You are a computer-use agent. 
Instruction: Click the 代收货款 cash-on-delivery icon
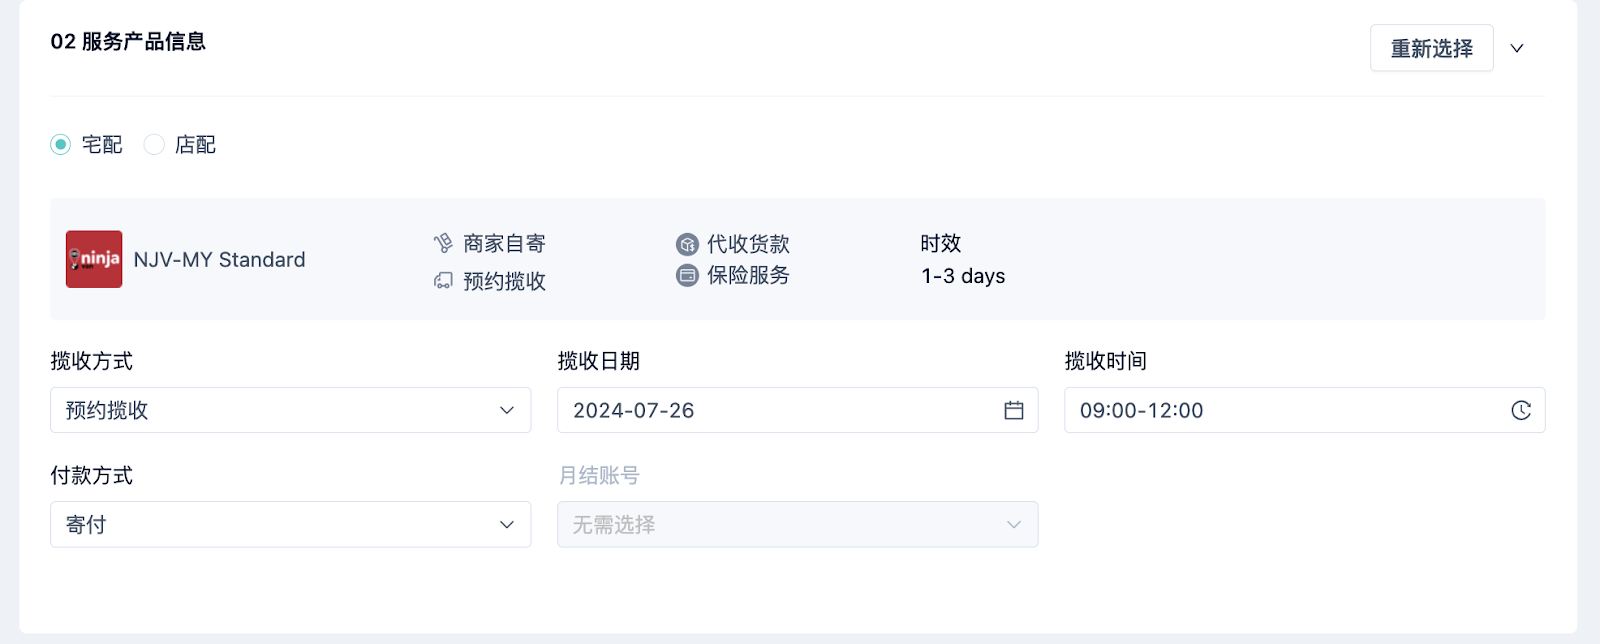pos(687,244)
